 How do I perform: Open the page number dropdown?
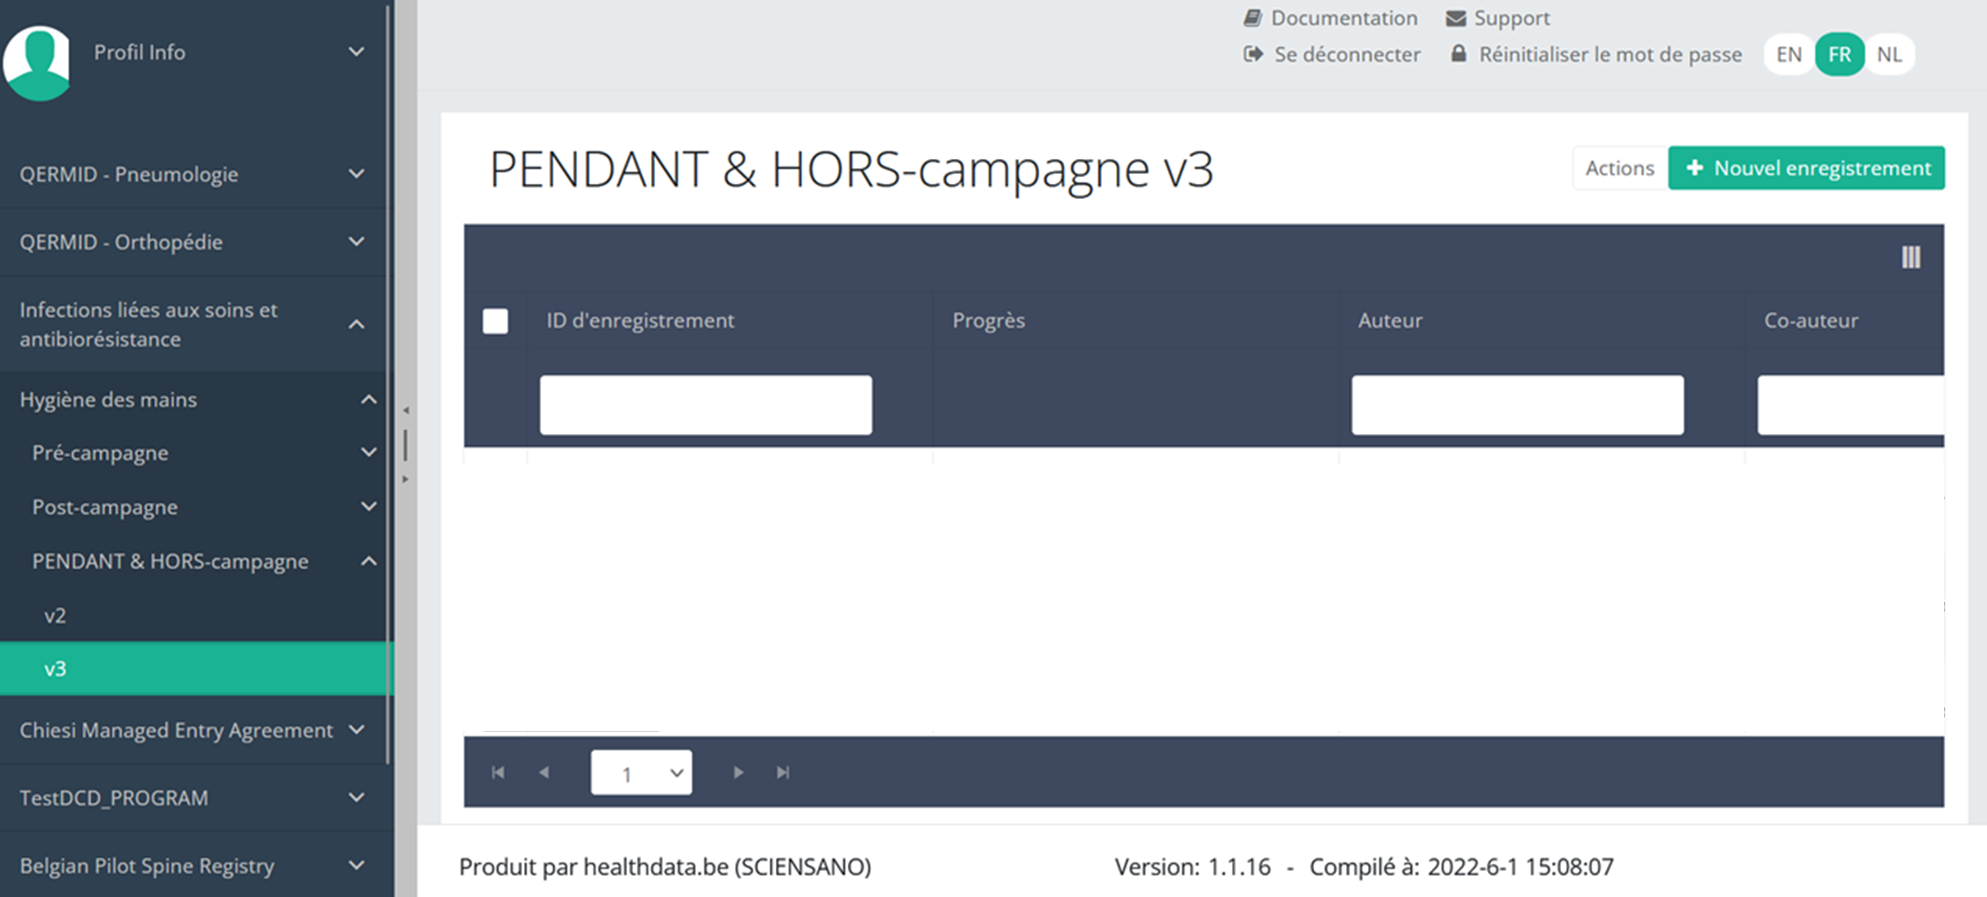tap(641, 773)
